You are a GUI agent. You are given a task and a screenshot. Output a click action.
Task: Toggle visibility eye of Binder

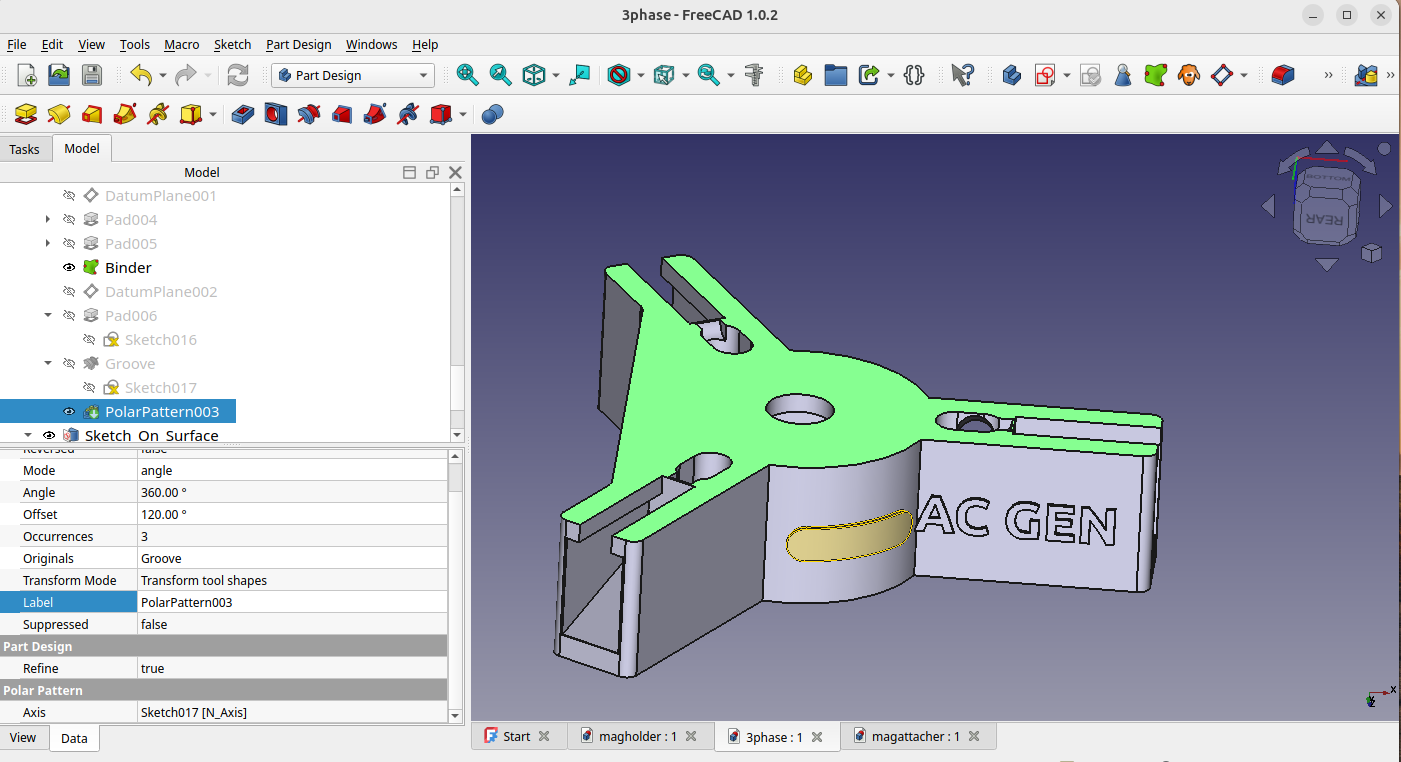click(69, 268)
